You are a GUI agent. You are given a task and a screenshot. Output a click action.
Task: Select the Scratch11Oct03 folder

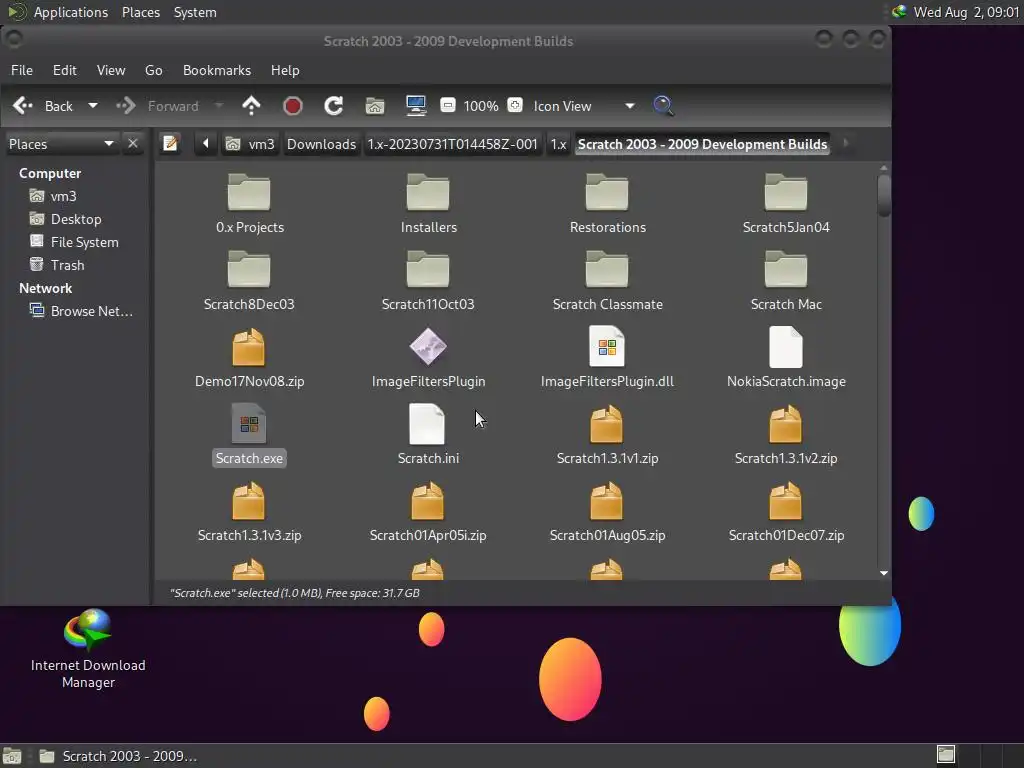click(x=428, y=281)
